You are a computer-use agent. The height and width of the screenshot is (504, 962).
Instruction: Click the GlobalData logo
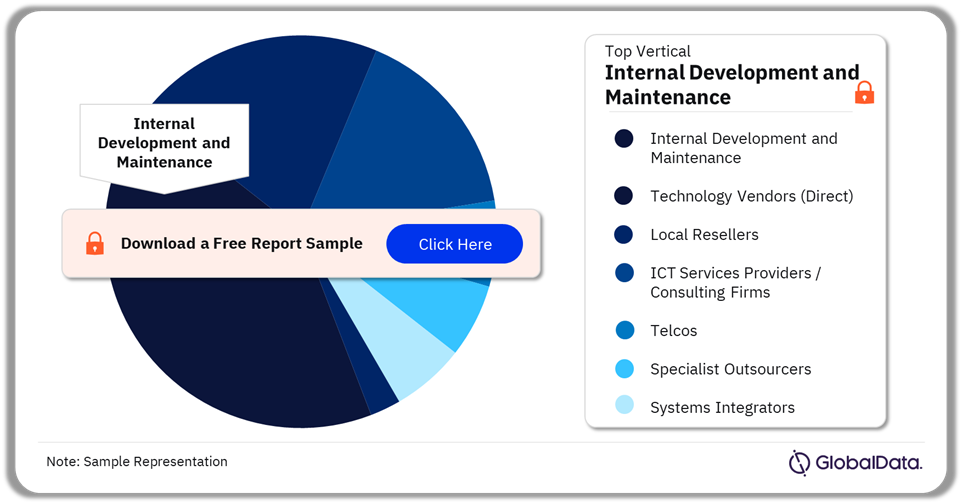click(855, 462)
